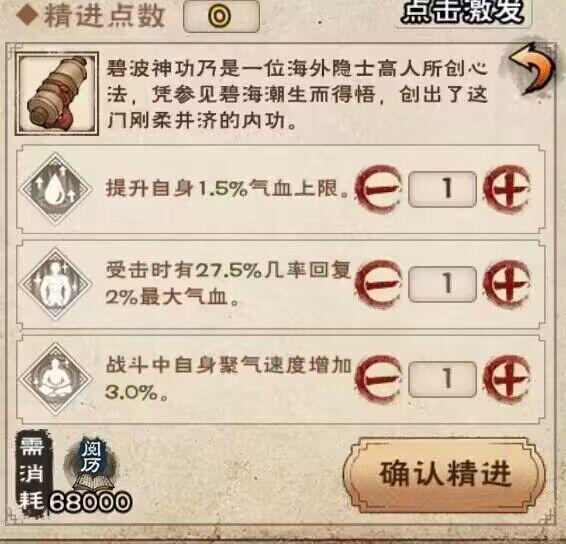This screenshot has height=544, width=566.
Task: Select the 受击回复 point value field
Action: [x=443, y=284]
